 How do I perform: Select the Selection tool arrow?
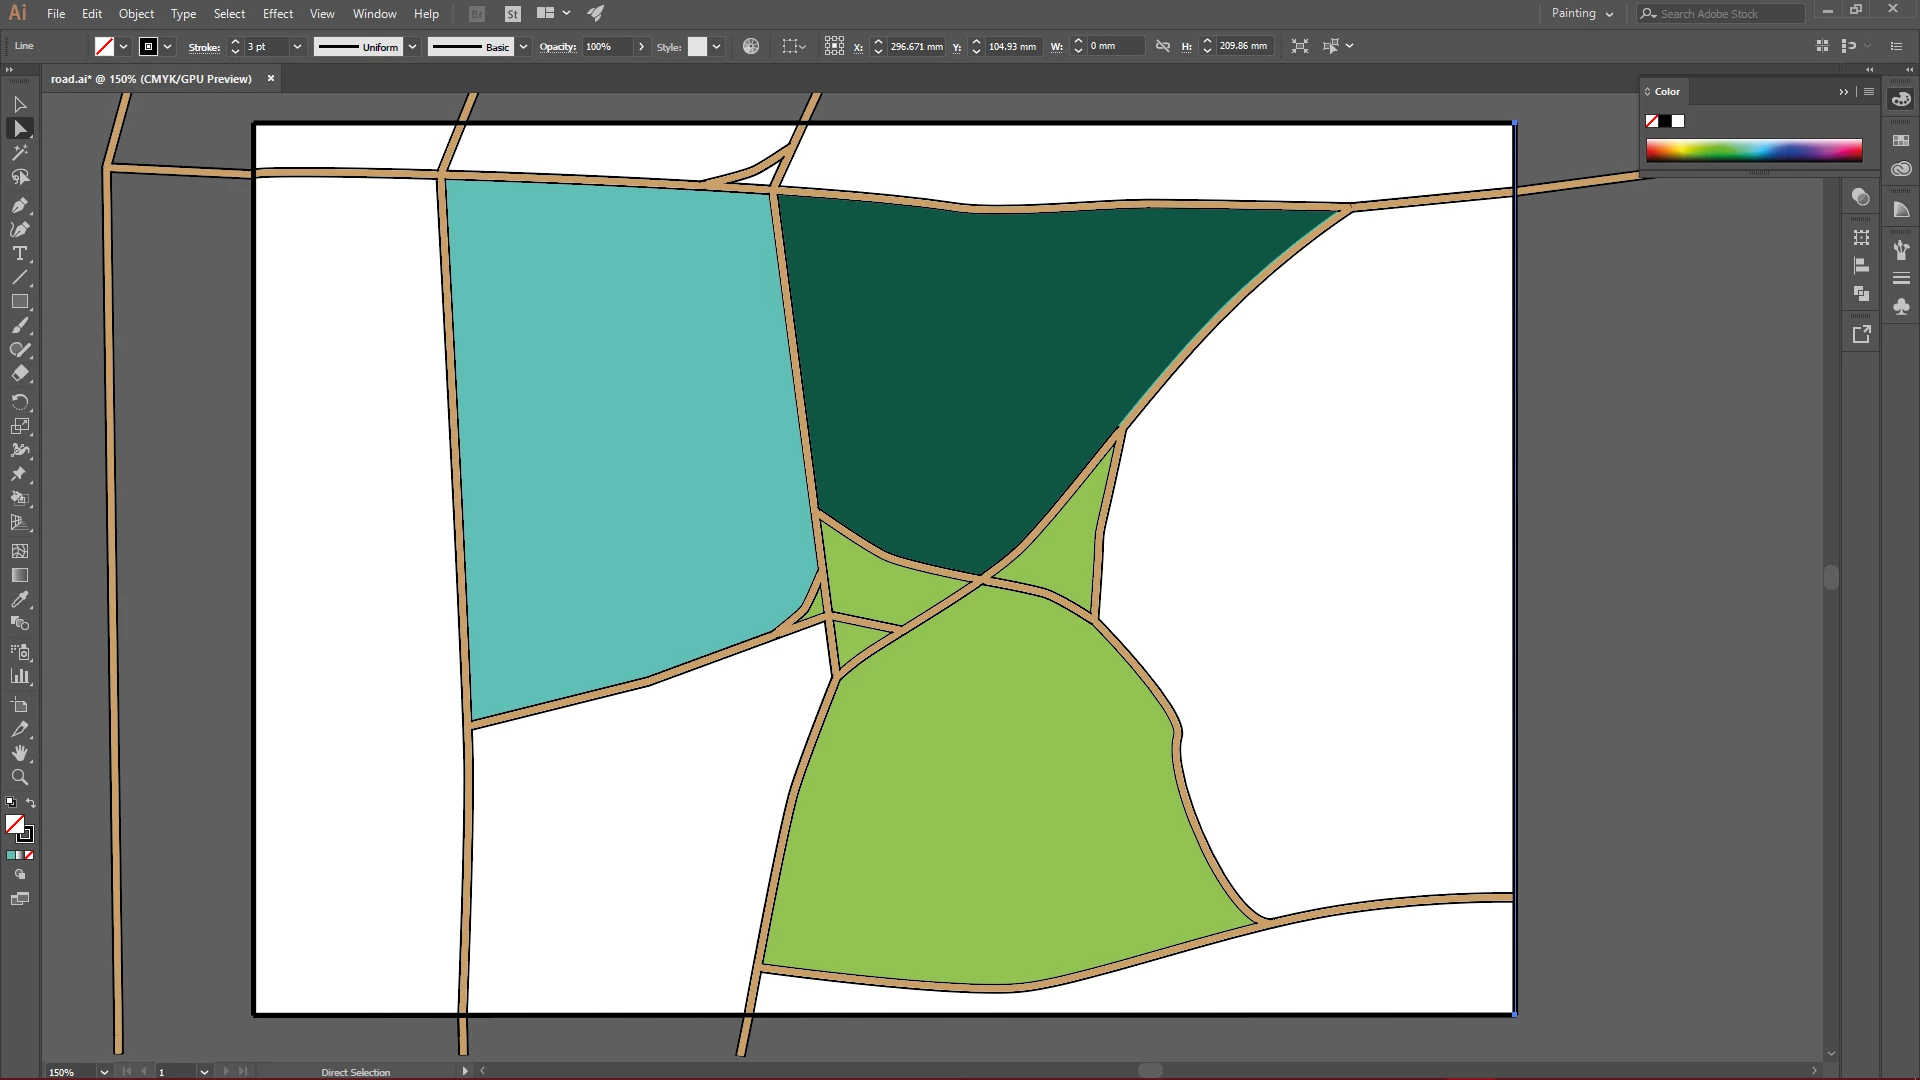tap(19, 104)
